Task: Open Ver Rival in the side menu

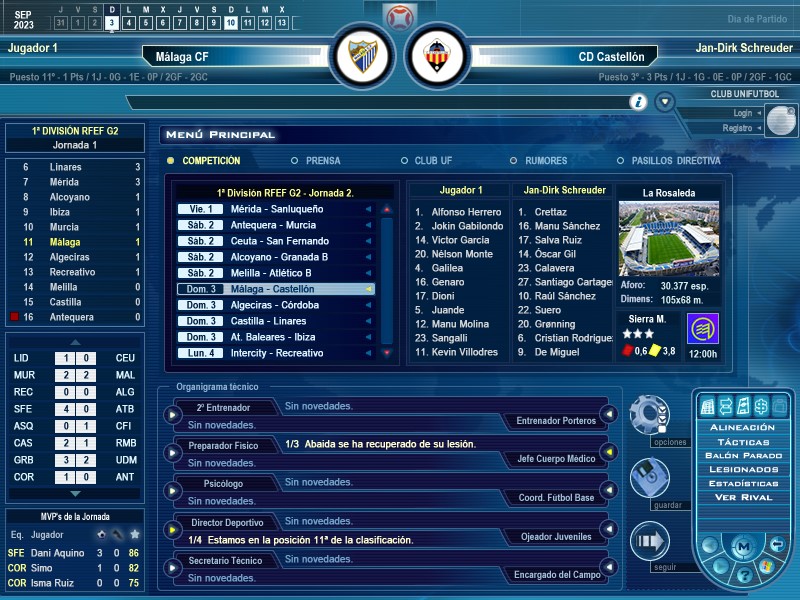Action: coord(743,497)
